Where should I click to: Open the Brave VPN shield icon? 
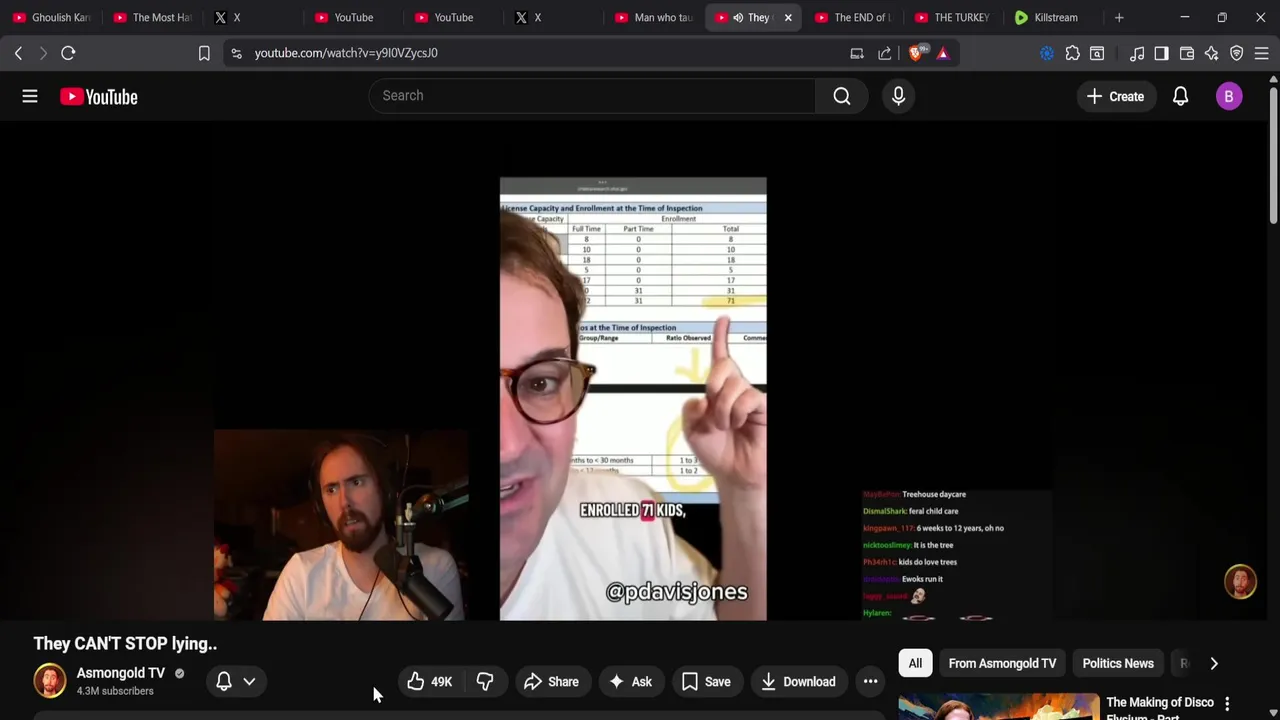(x=1237, y=53)
